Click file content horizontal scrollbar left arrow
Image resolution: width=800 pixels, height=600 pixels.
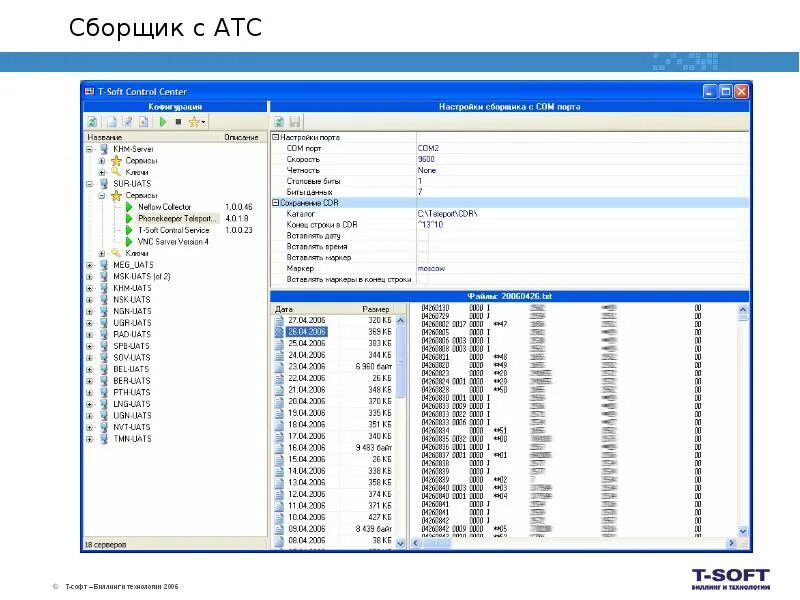click(415, 543)
